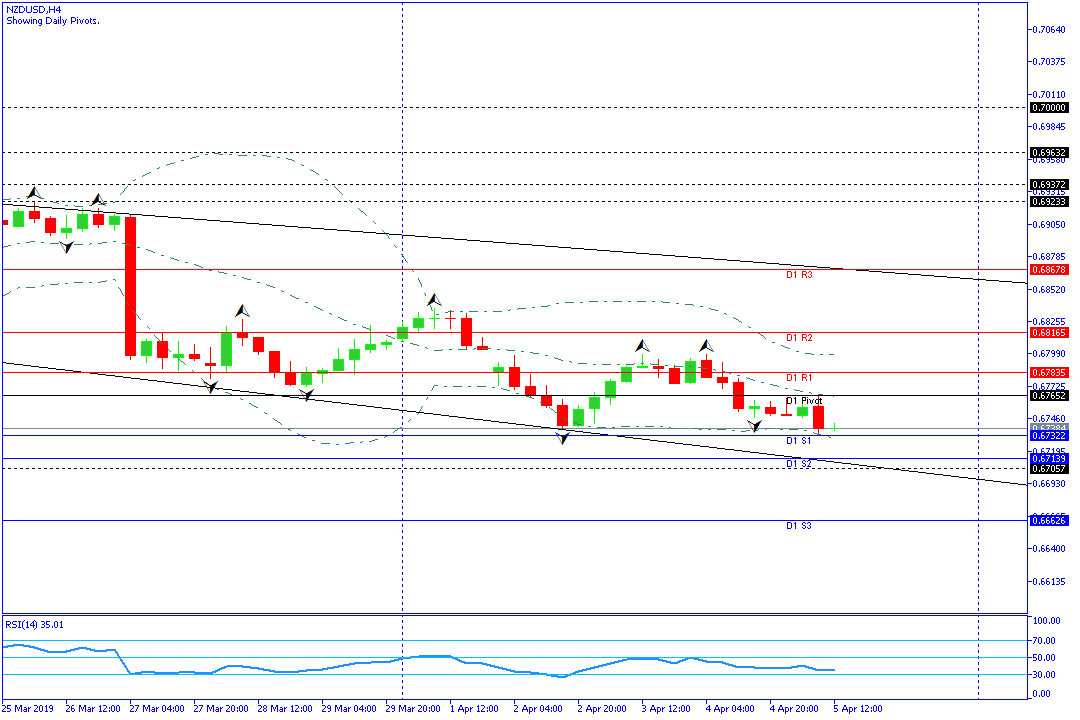Click the 0.66626 blue price tag
Image resolution: width=1080 pixels, height=720 pixels.
coord(1049,521)
